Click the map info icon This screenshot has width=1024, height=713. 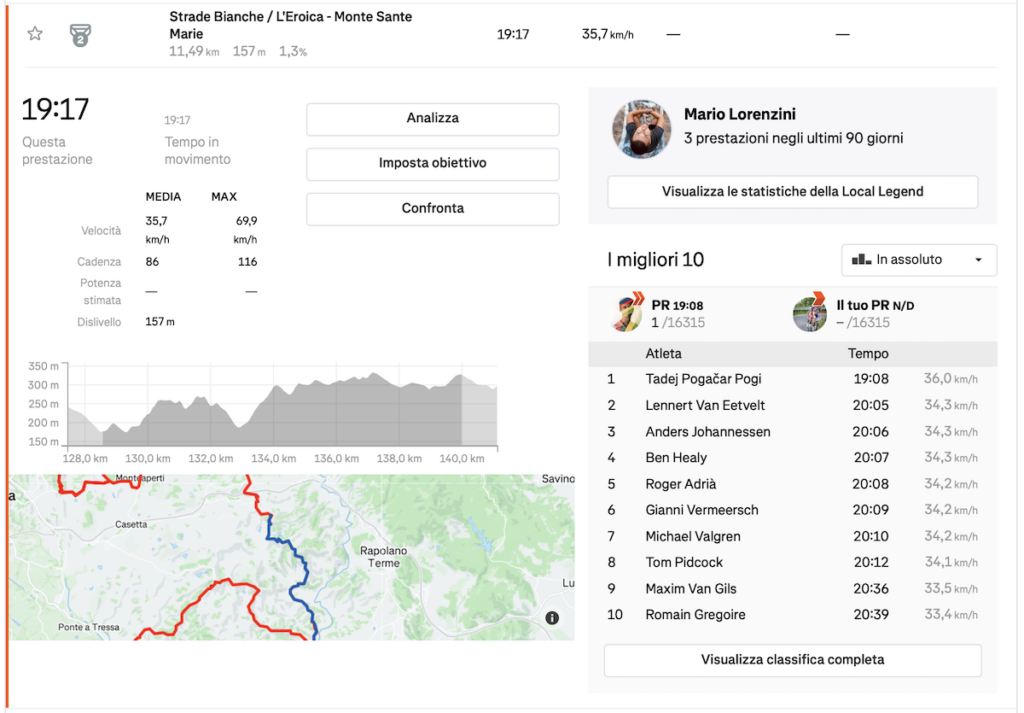pos(552,619)
